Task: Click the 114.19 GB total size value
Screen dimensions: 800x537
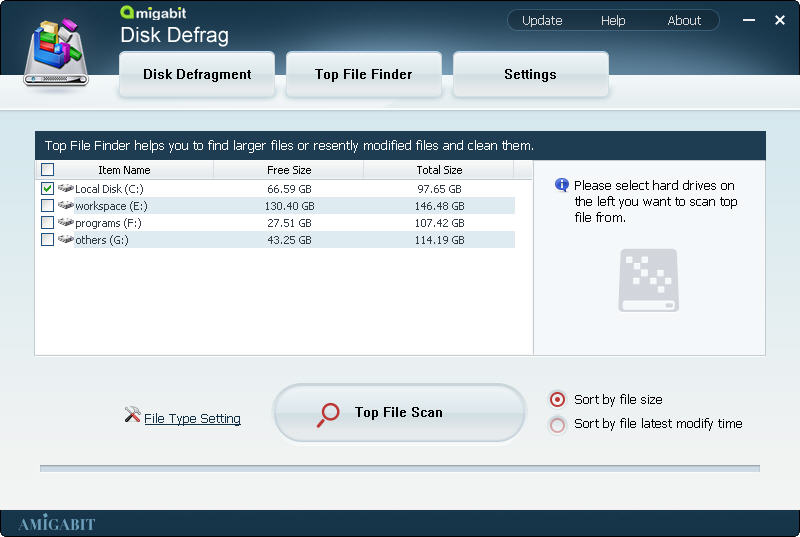Action: 439,240
